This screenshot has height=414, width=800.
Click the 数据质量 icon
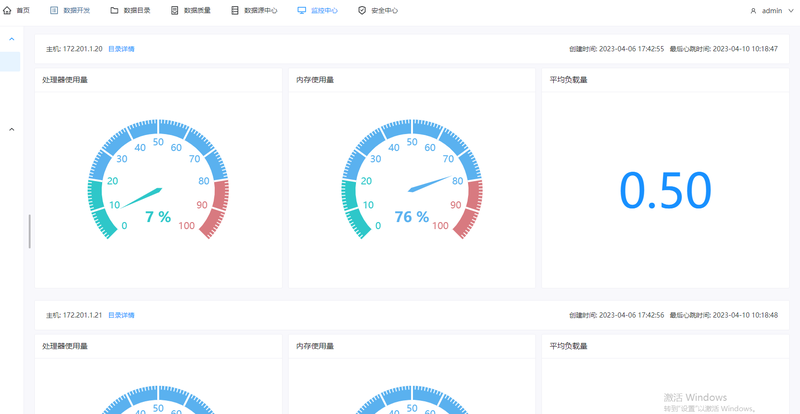[x=174, y=10]
